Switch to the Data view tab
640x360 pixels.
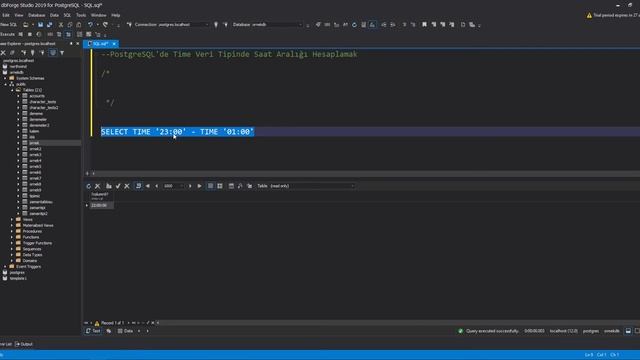(125, 331)
